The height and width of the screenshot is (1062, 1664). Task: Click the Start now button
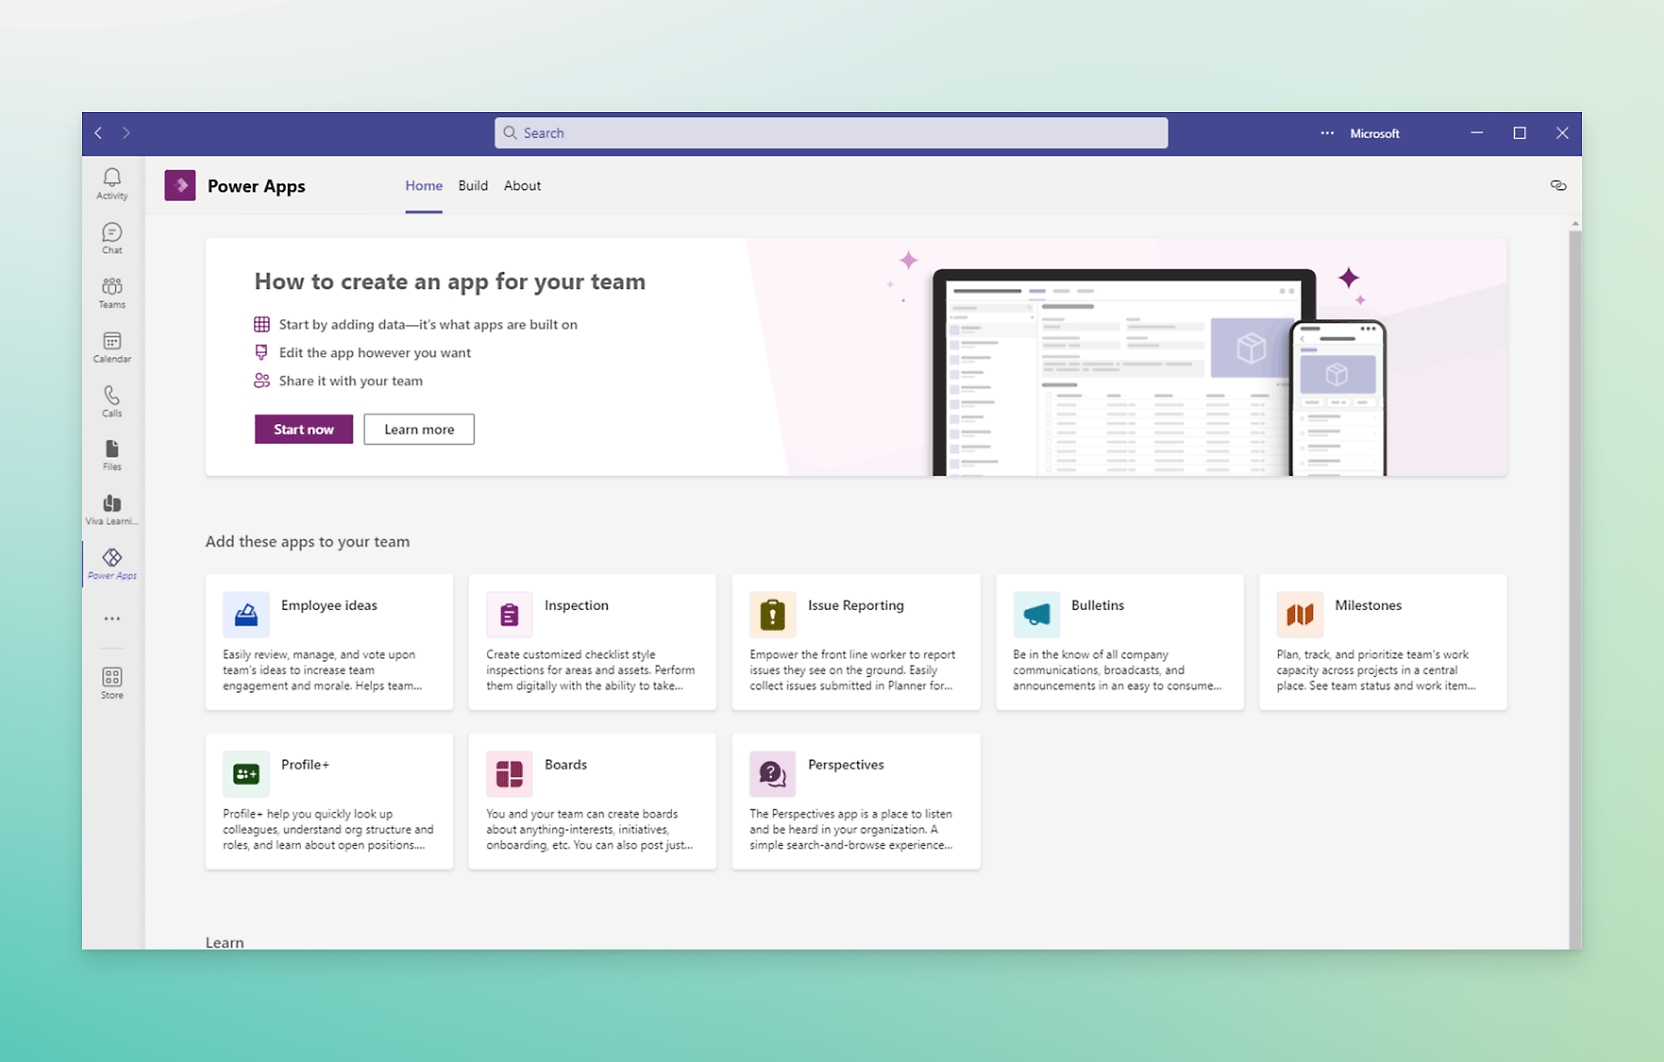303,428
